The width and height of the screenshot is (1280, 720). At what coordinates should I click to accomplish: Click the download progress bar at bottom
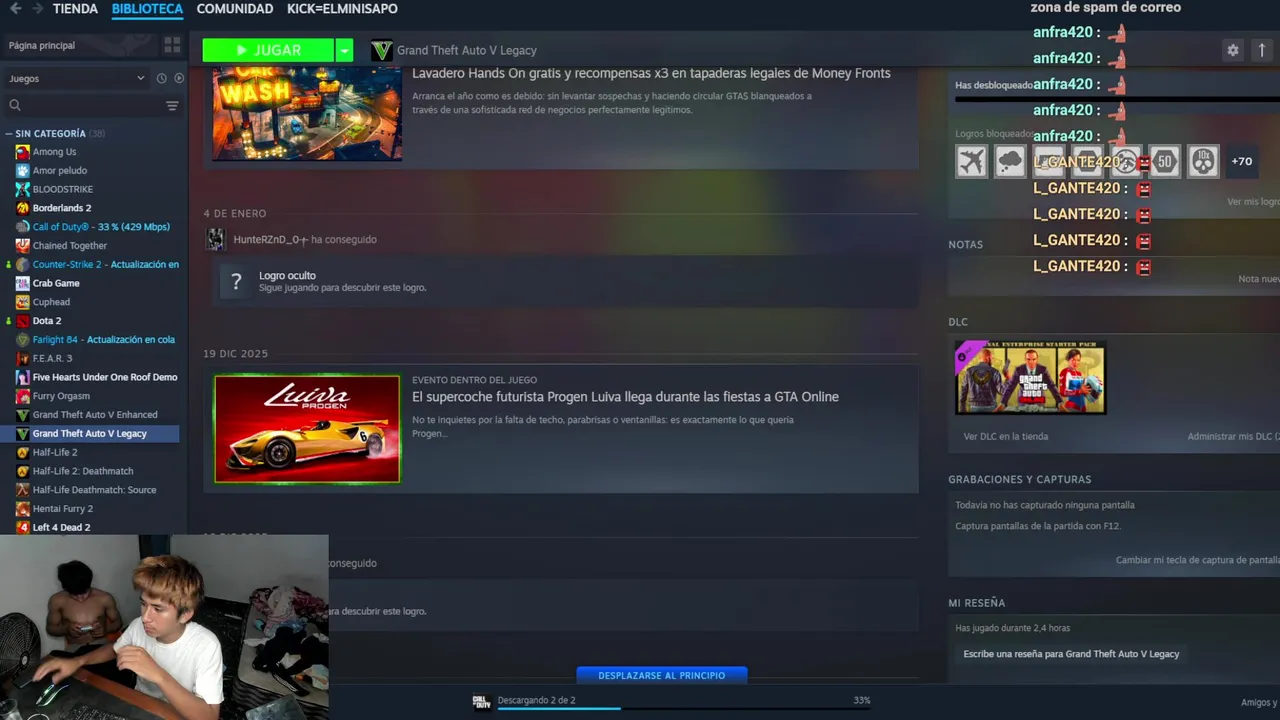tap(683, 709)
